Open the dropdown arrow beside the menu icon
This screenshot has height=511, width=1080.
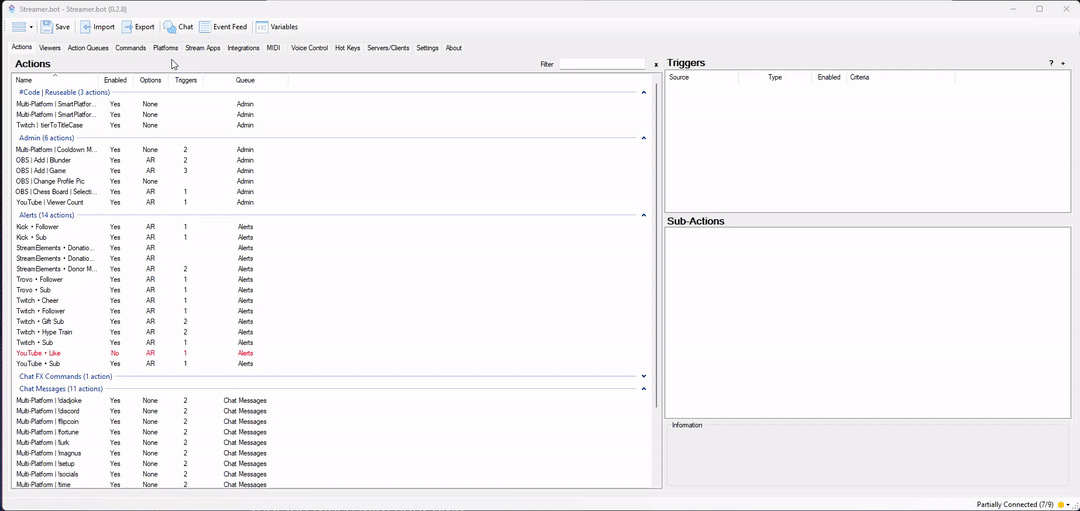pos(31,28)
